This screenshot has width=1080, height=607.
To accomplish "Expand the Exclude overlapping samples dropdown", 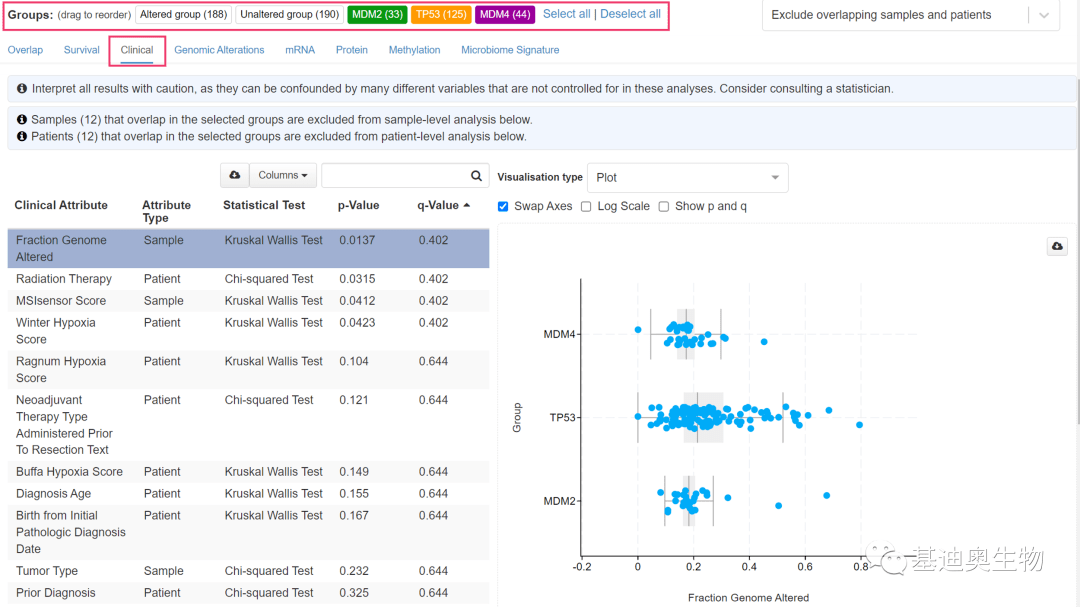I will [x=1043, y=15].
